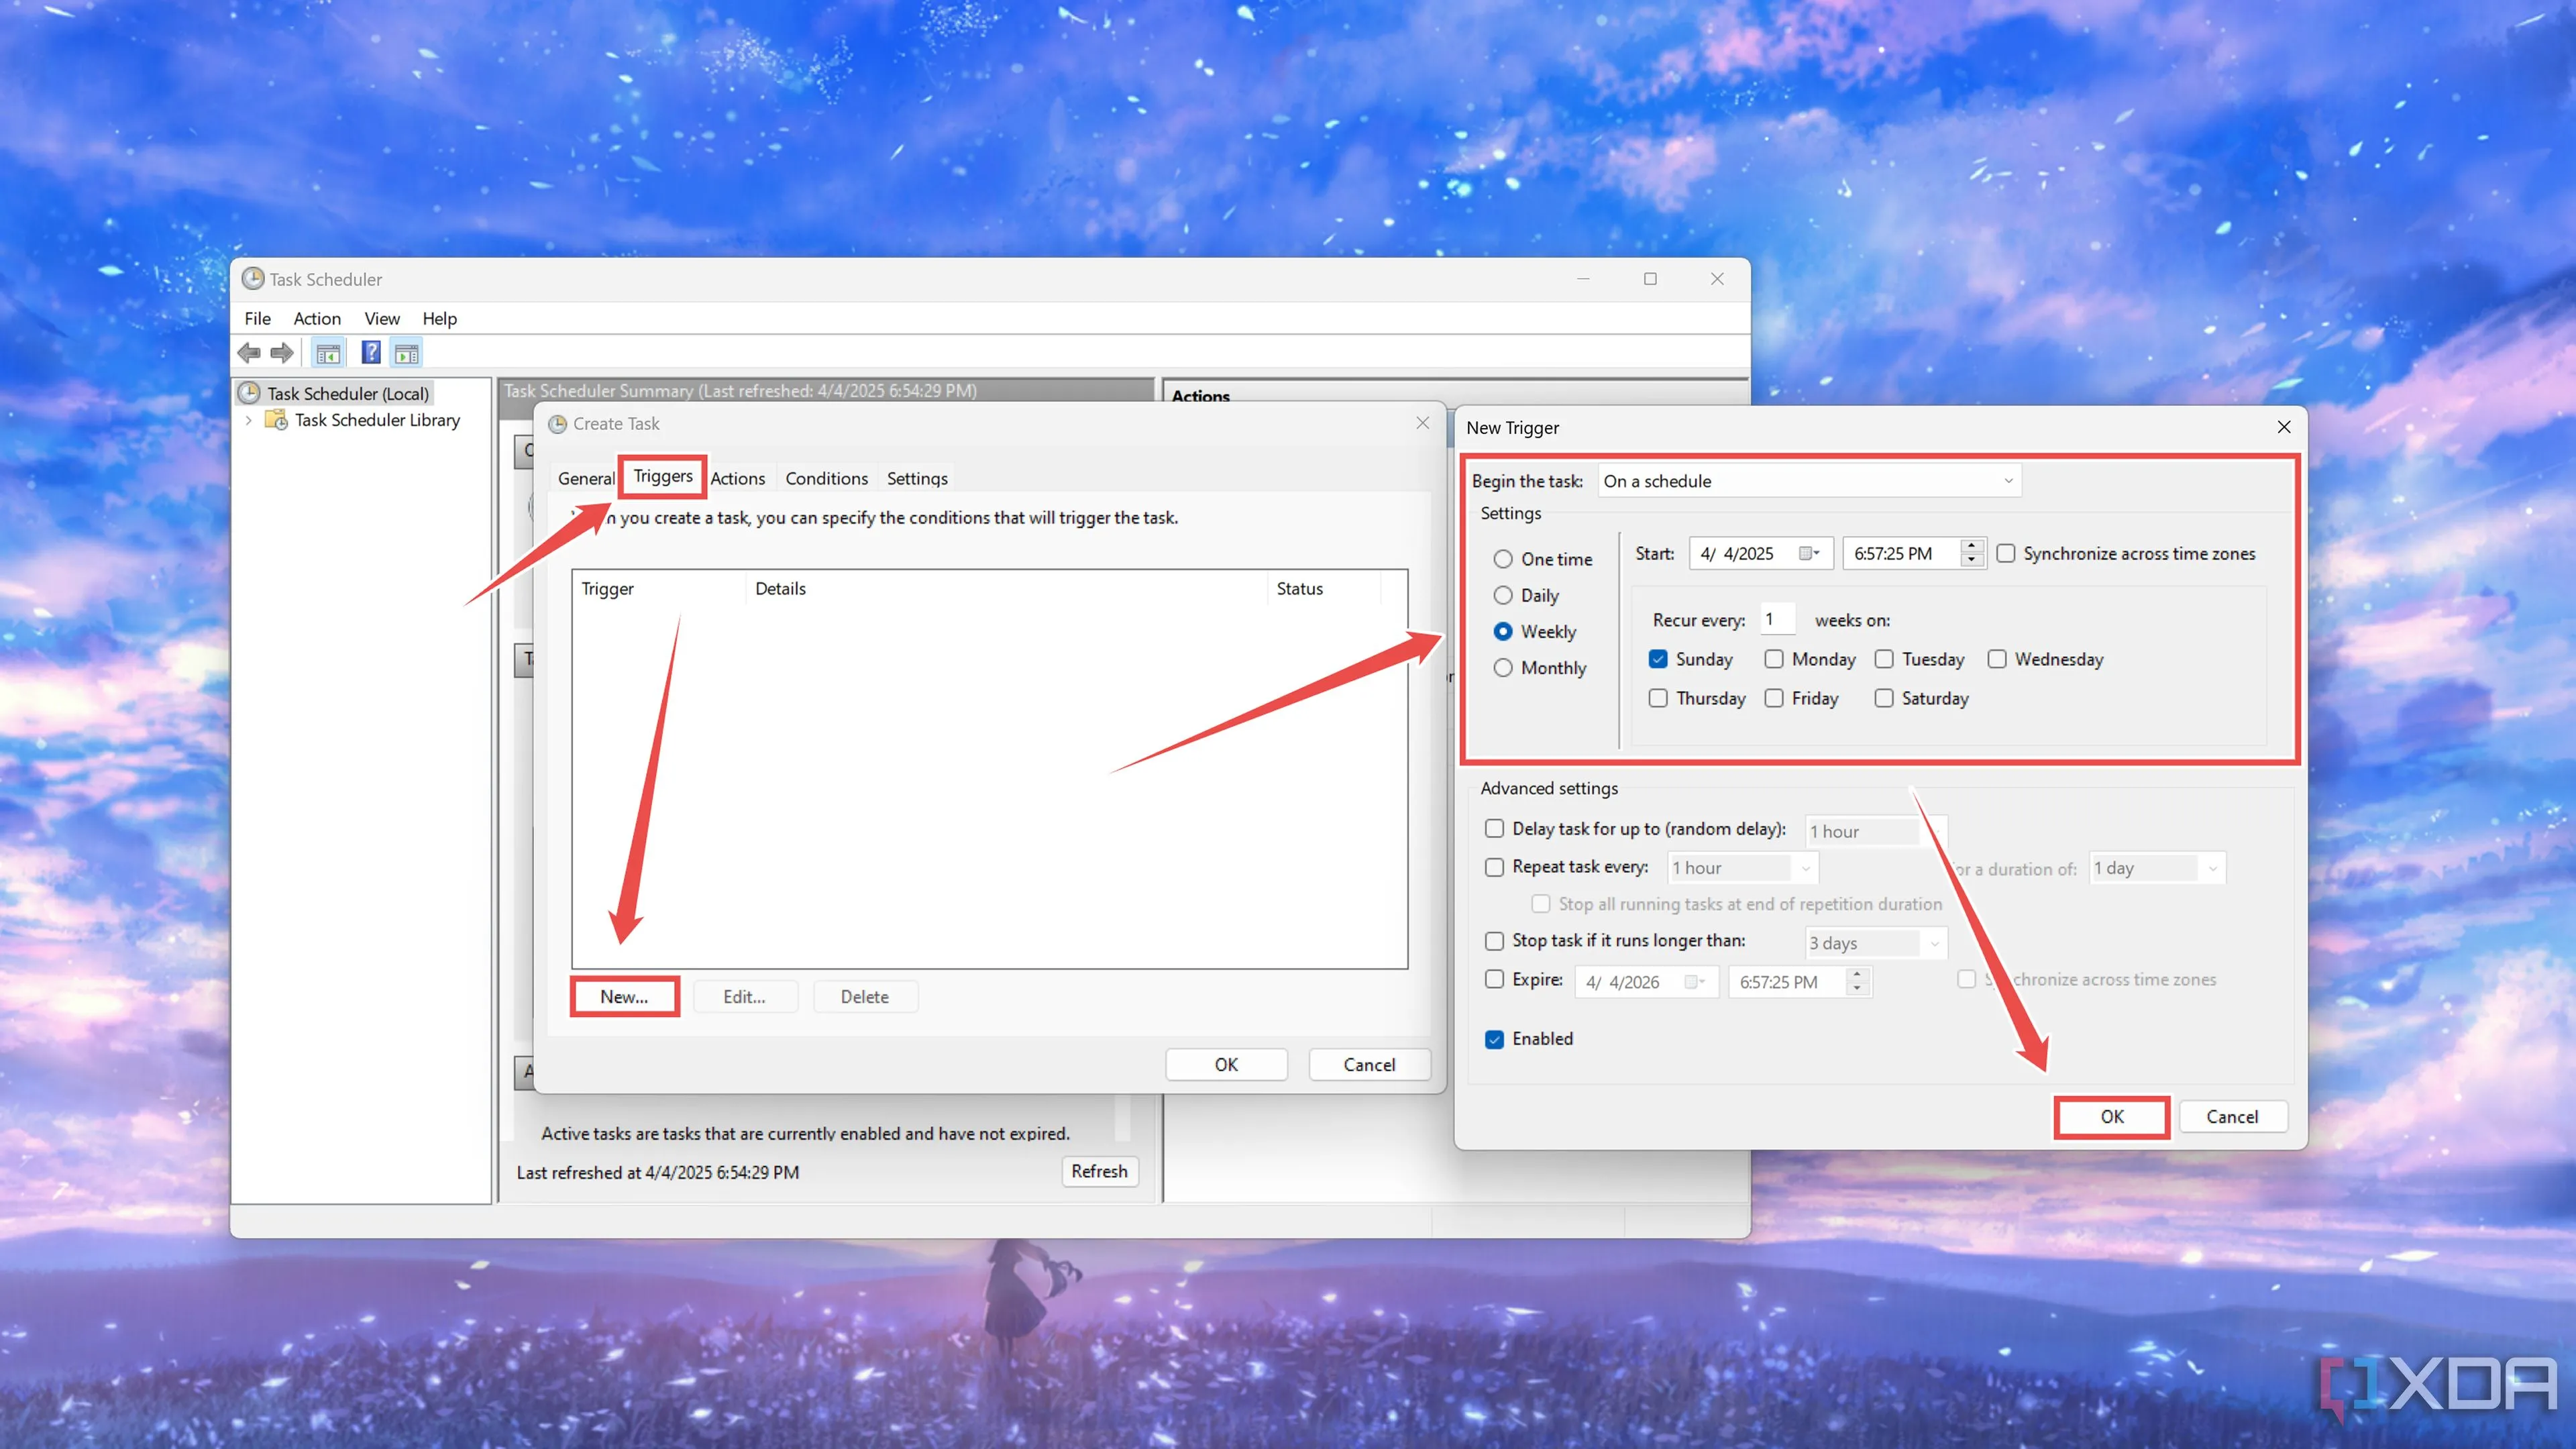Viewport: 2576px width, 1449px height.
Task: Increase start time using up spinner arrow
Action: pos(1971,546)
